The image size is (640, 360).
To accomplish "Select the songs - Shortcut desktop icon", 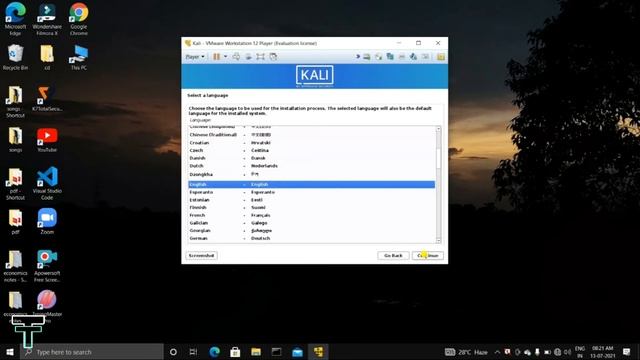I will point(16,102).
